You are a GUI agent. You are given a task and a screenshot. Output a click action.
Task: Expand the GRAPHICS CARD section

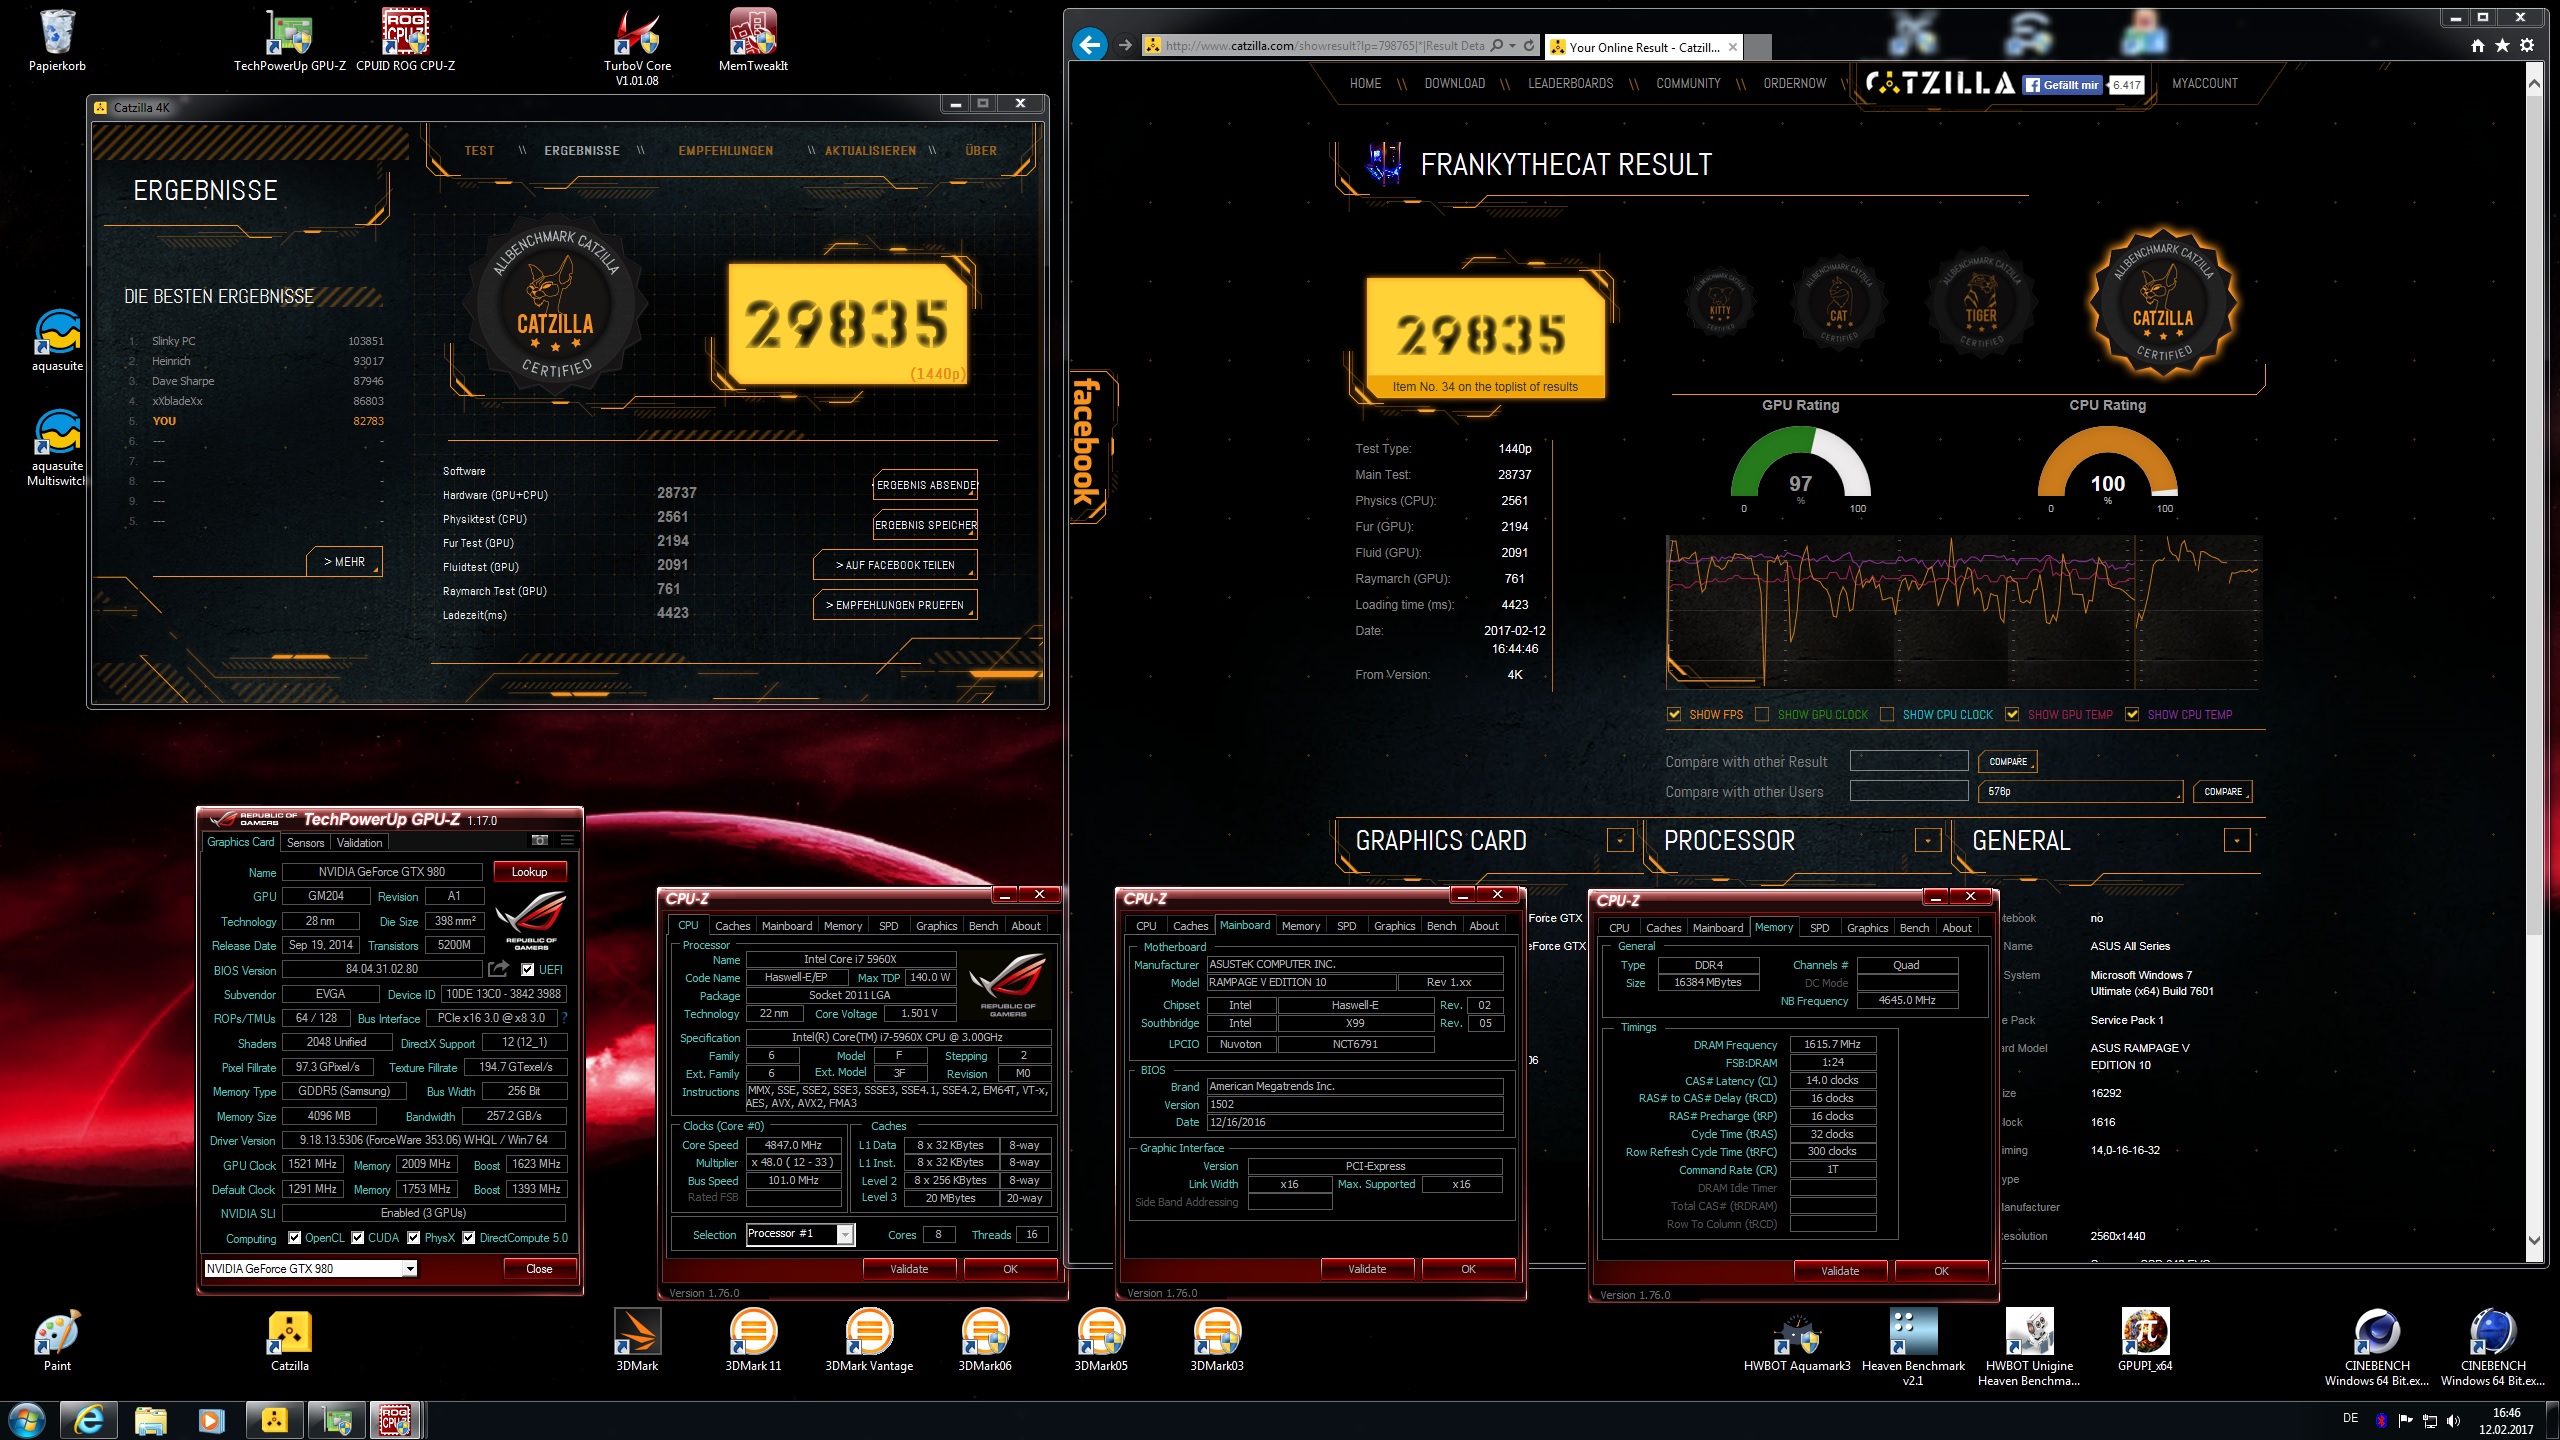point(1620,841)
